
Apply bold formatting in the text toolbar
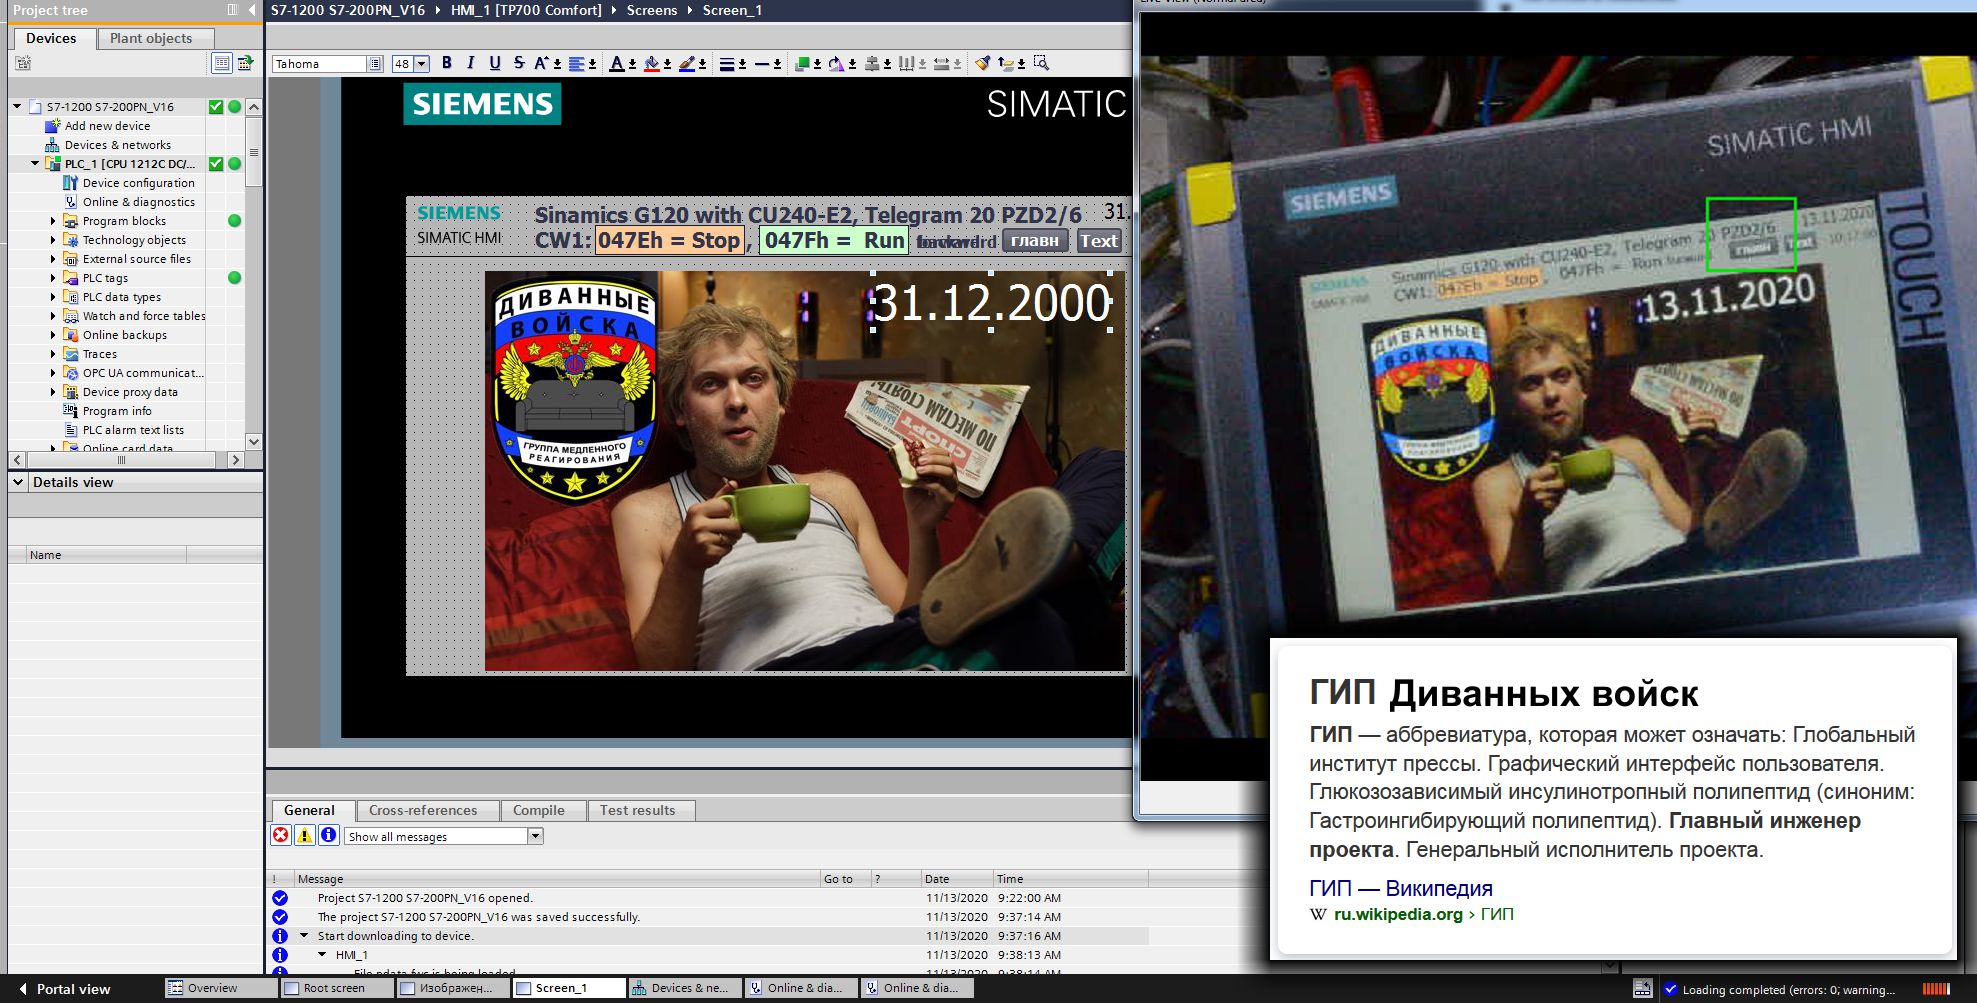[446, 63]
